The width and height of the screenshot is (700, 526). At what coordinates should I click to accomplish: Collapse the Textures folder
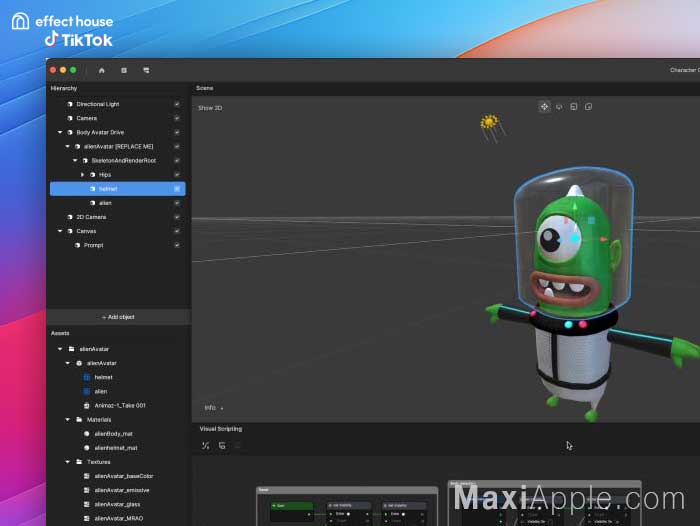point(67,462)
